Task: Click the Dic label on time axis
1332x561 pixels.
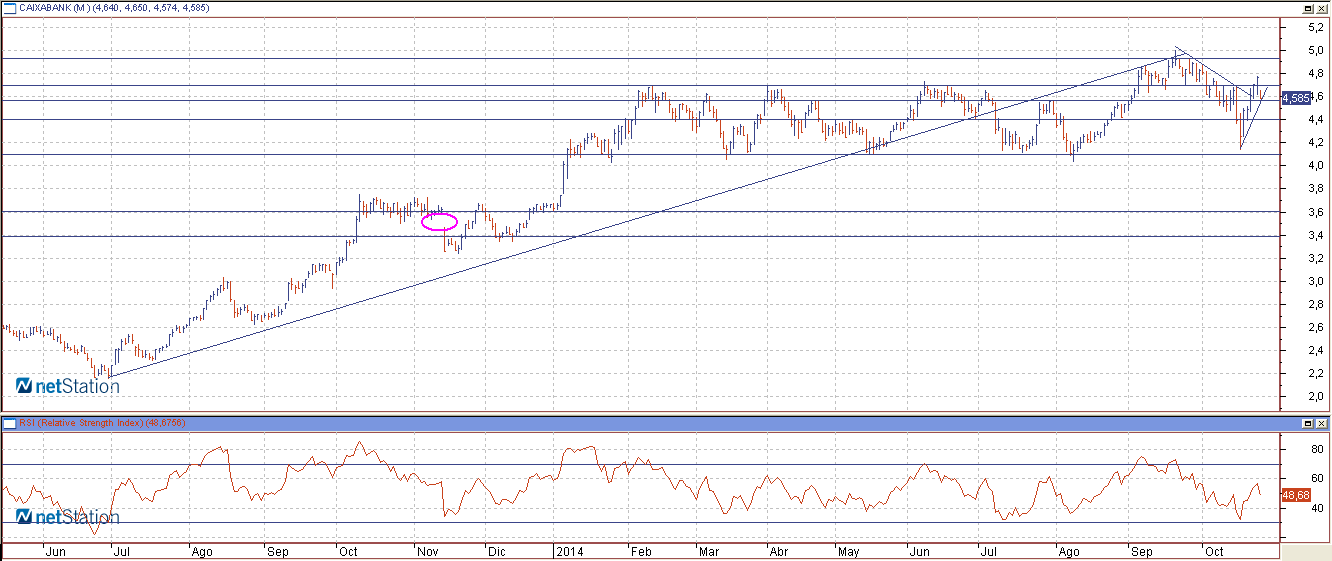Action: pos(497,551)
